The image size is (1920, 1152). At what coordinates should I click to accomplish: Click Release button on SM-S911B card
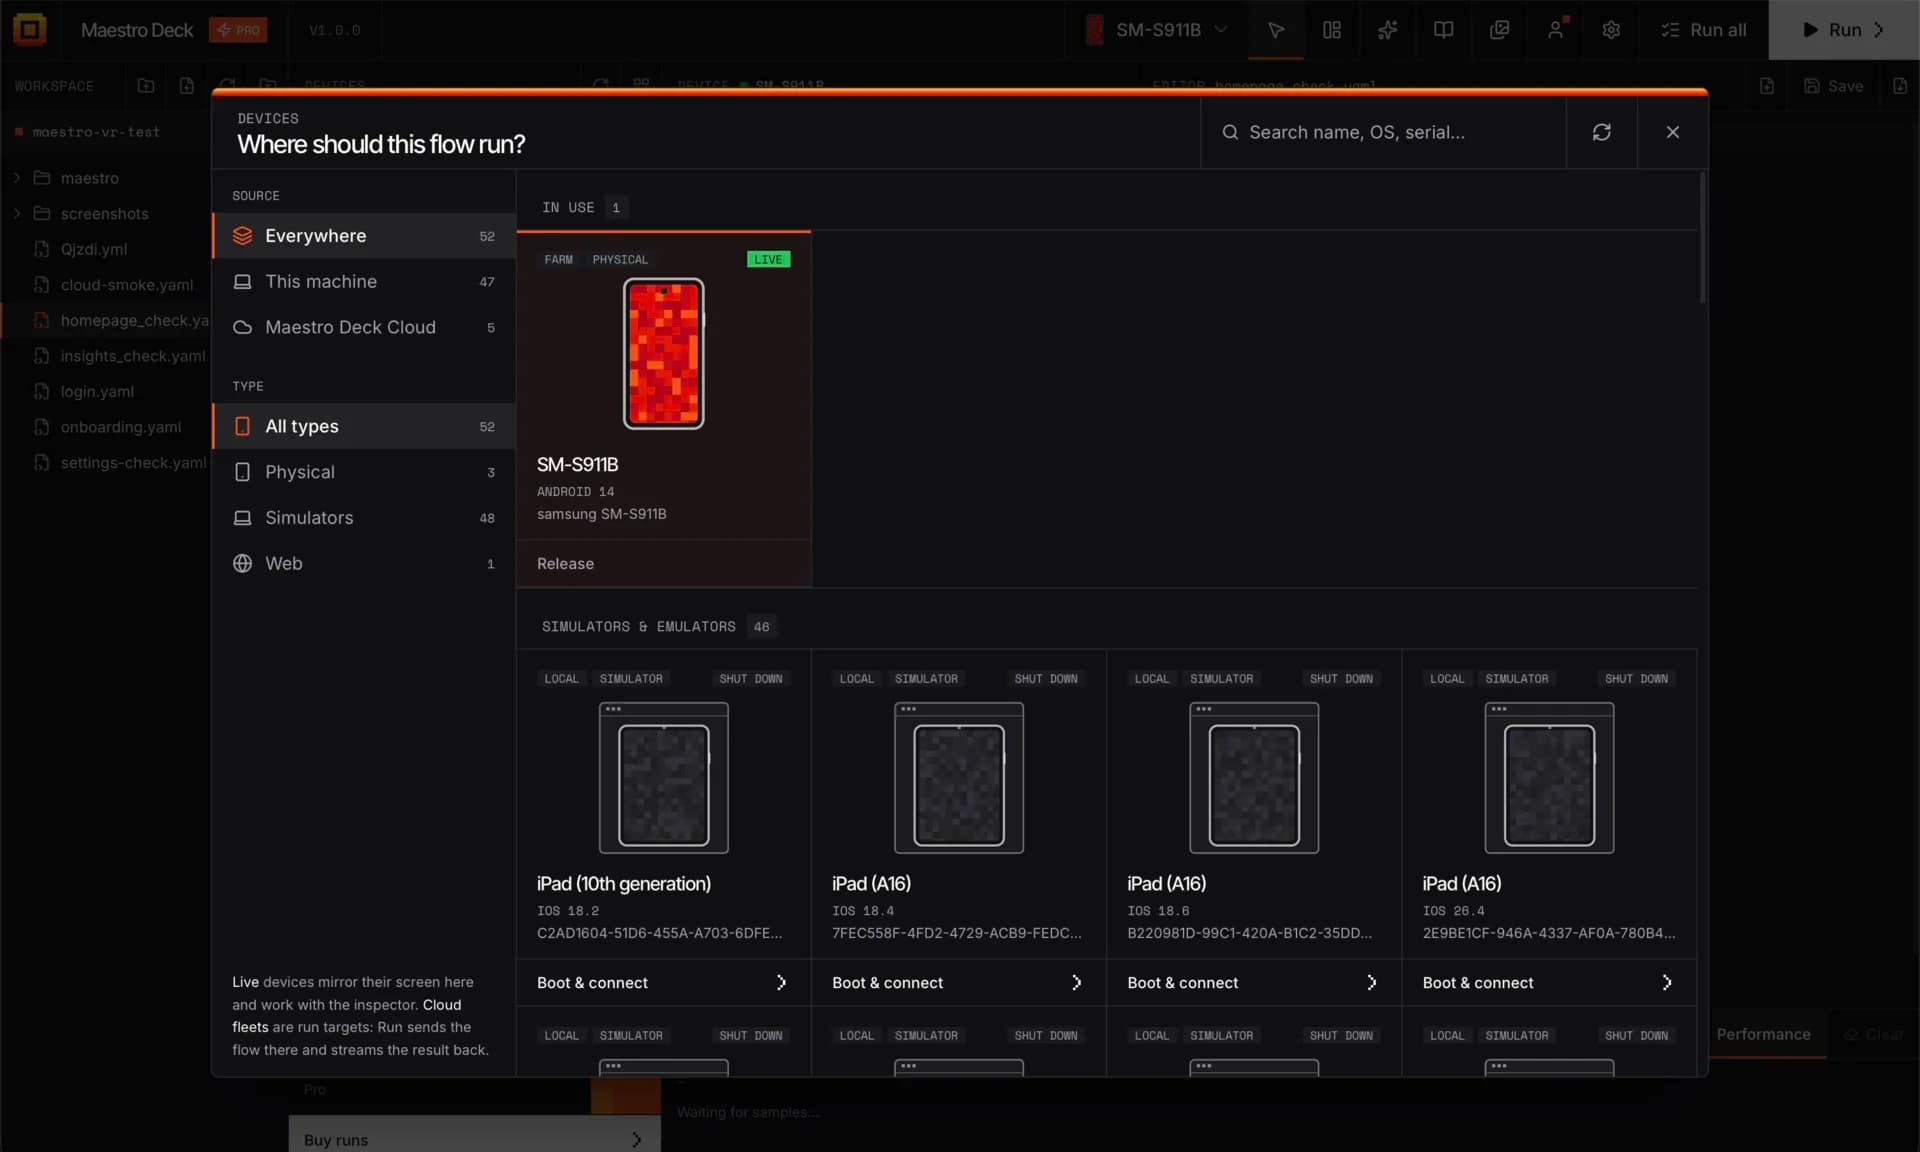tap(663, 563)
